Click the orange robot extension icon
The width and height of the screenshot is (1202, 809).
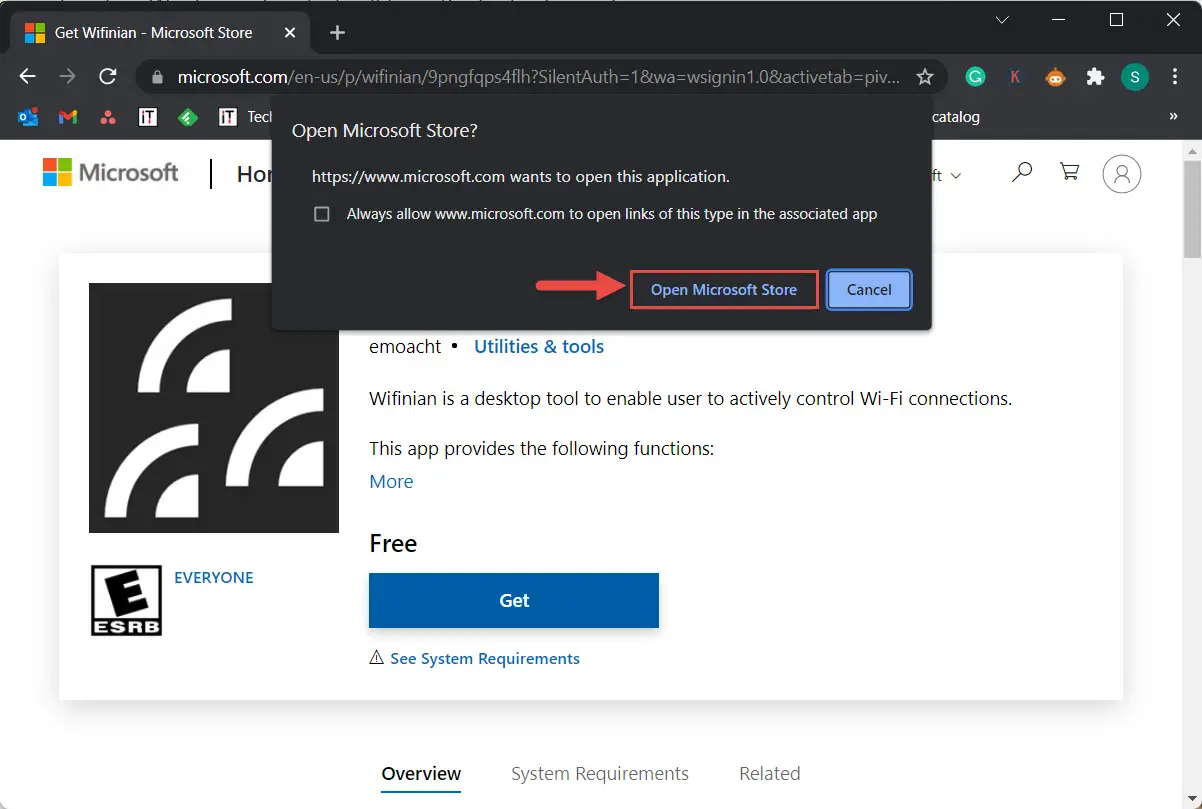(x=1056, y=77)
